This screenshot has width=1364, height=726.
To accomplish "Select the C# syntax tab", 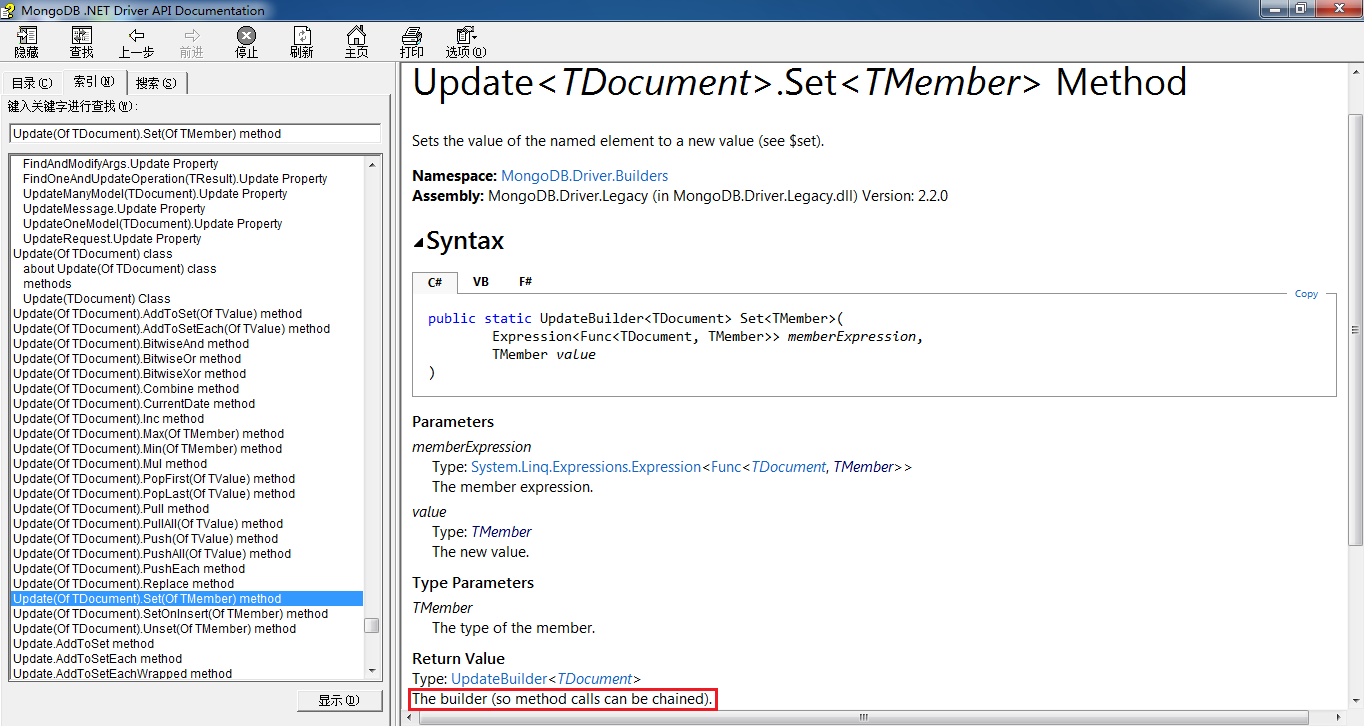I will point(435,282).
